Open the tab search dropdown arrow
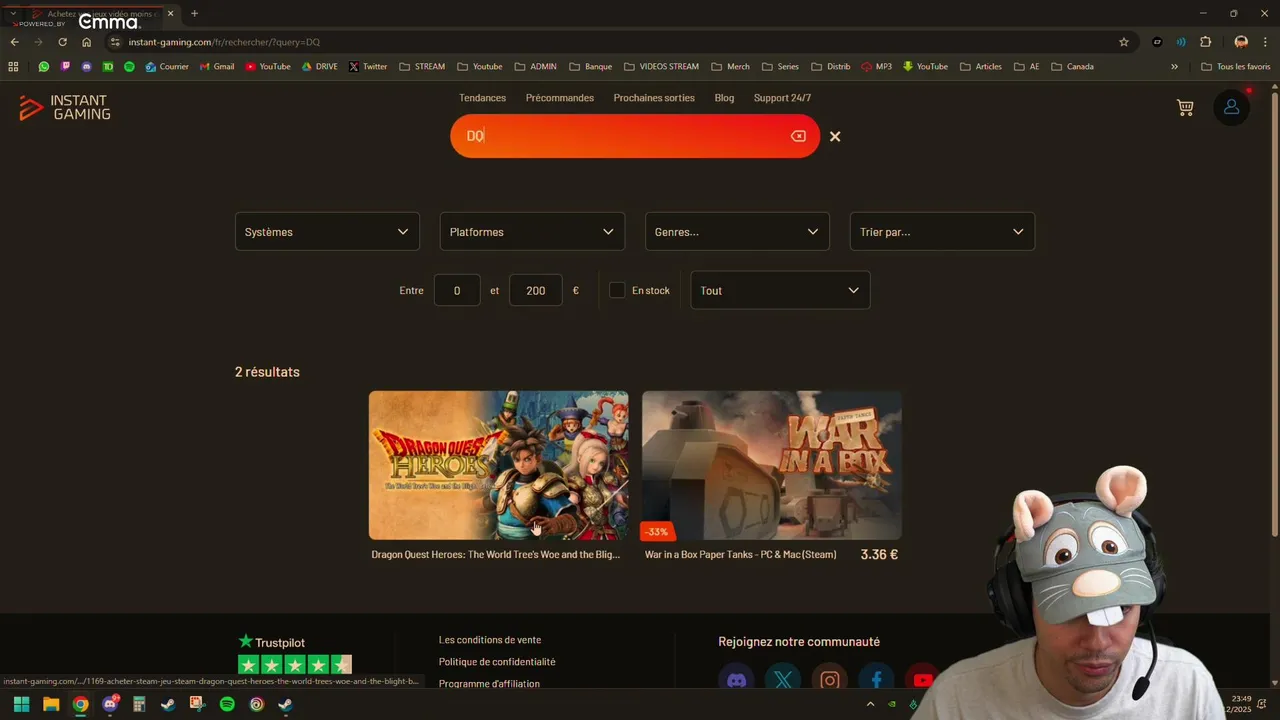 coord(13,13)
